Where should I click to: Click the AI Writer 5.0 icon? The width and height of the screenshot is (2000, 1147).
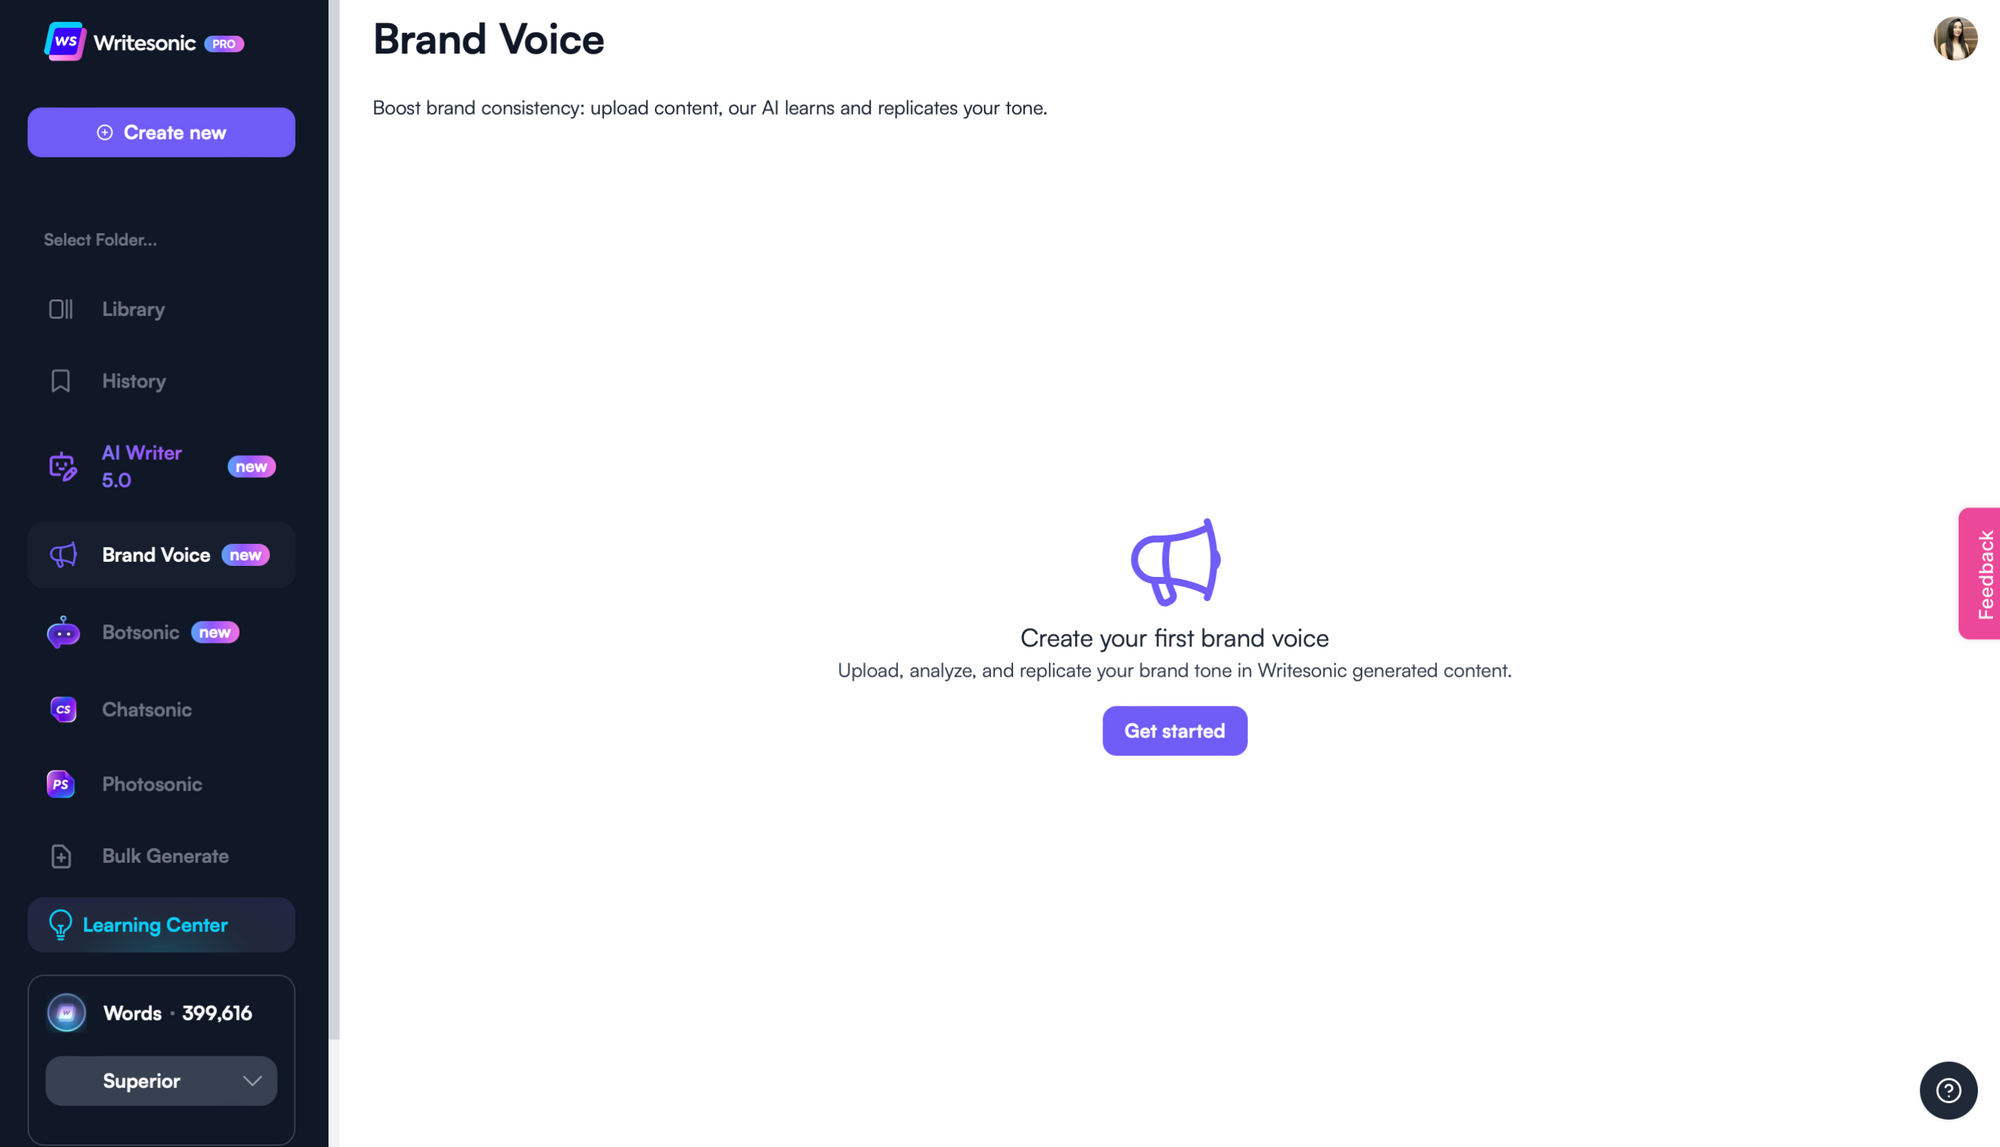pyautogui.click(x=62, y=467)
